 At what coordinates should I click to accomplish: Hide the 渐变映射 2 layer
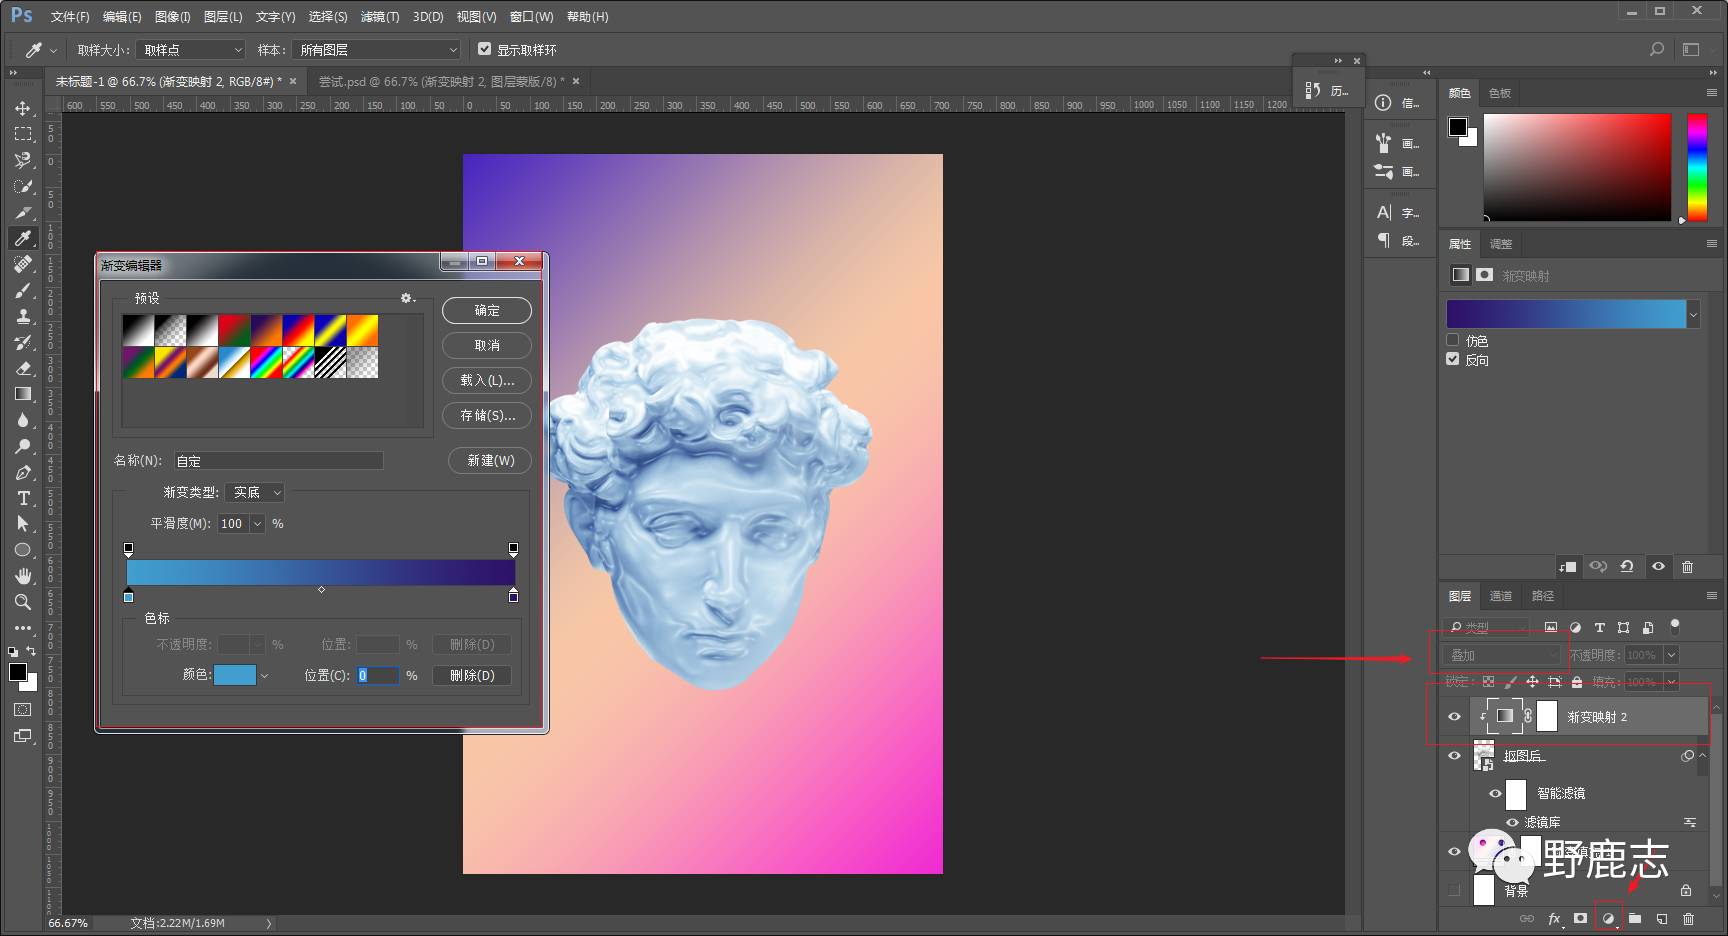1454,717
